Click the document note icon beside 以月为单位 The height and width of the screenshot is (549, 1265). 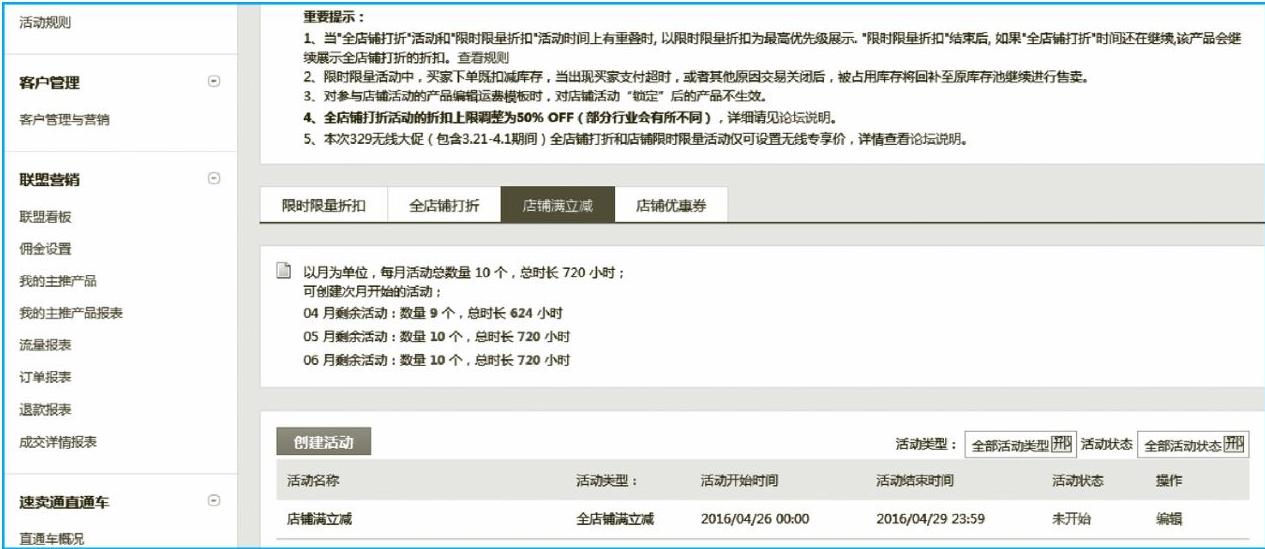(284, 272)
